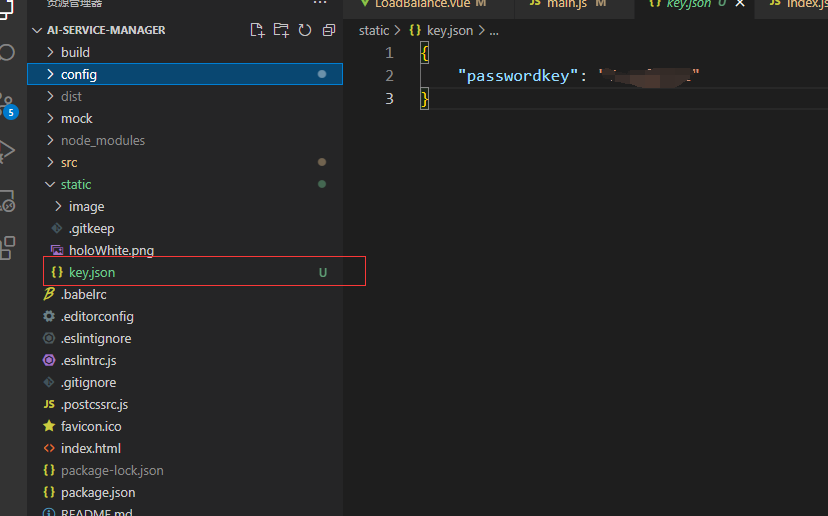
Task: Open favicon.ico in the explorer
Action: coord(185,427)
